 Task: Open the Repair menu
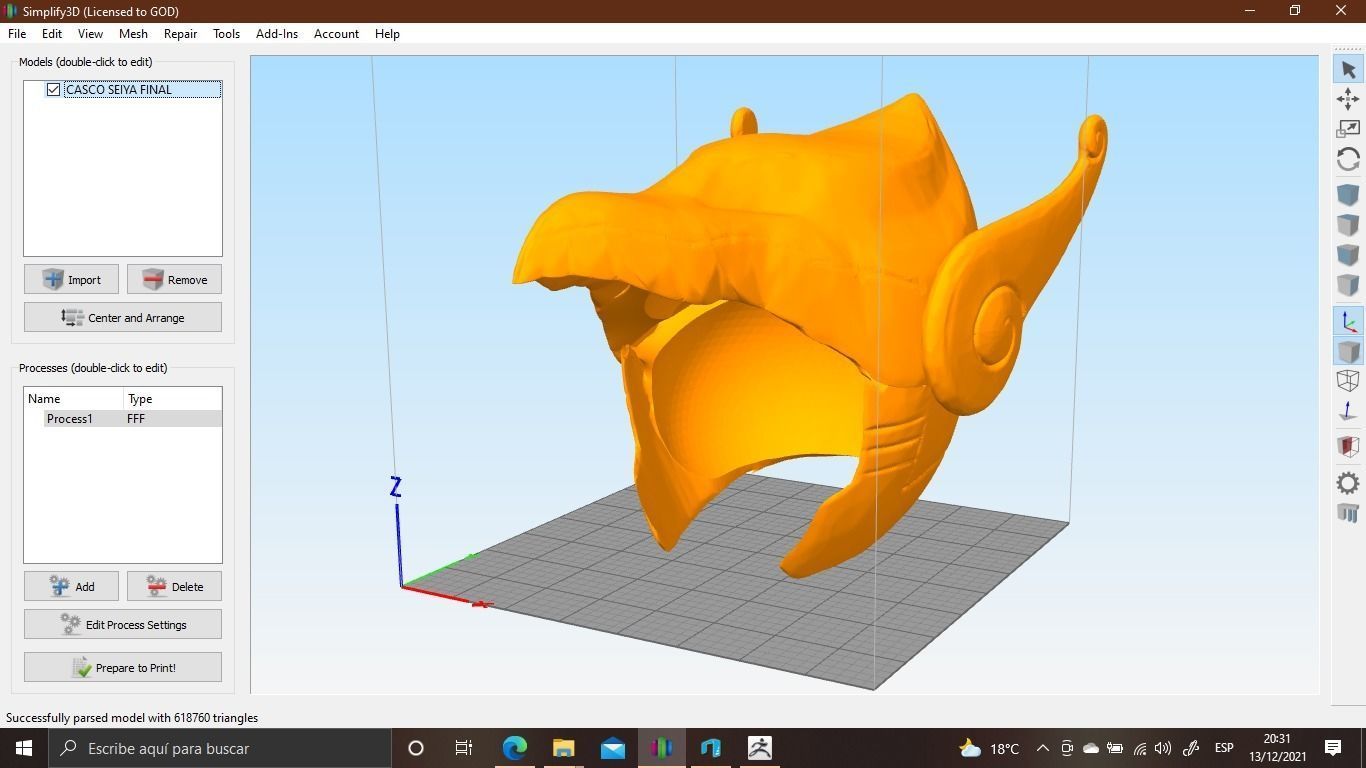(x=180, y=34)
